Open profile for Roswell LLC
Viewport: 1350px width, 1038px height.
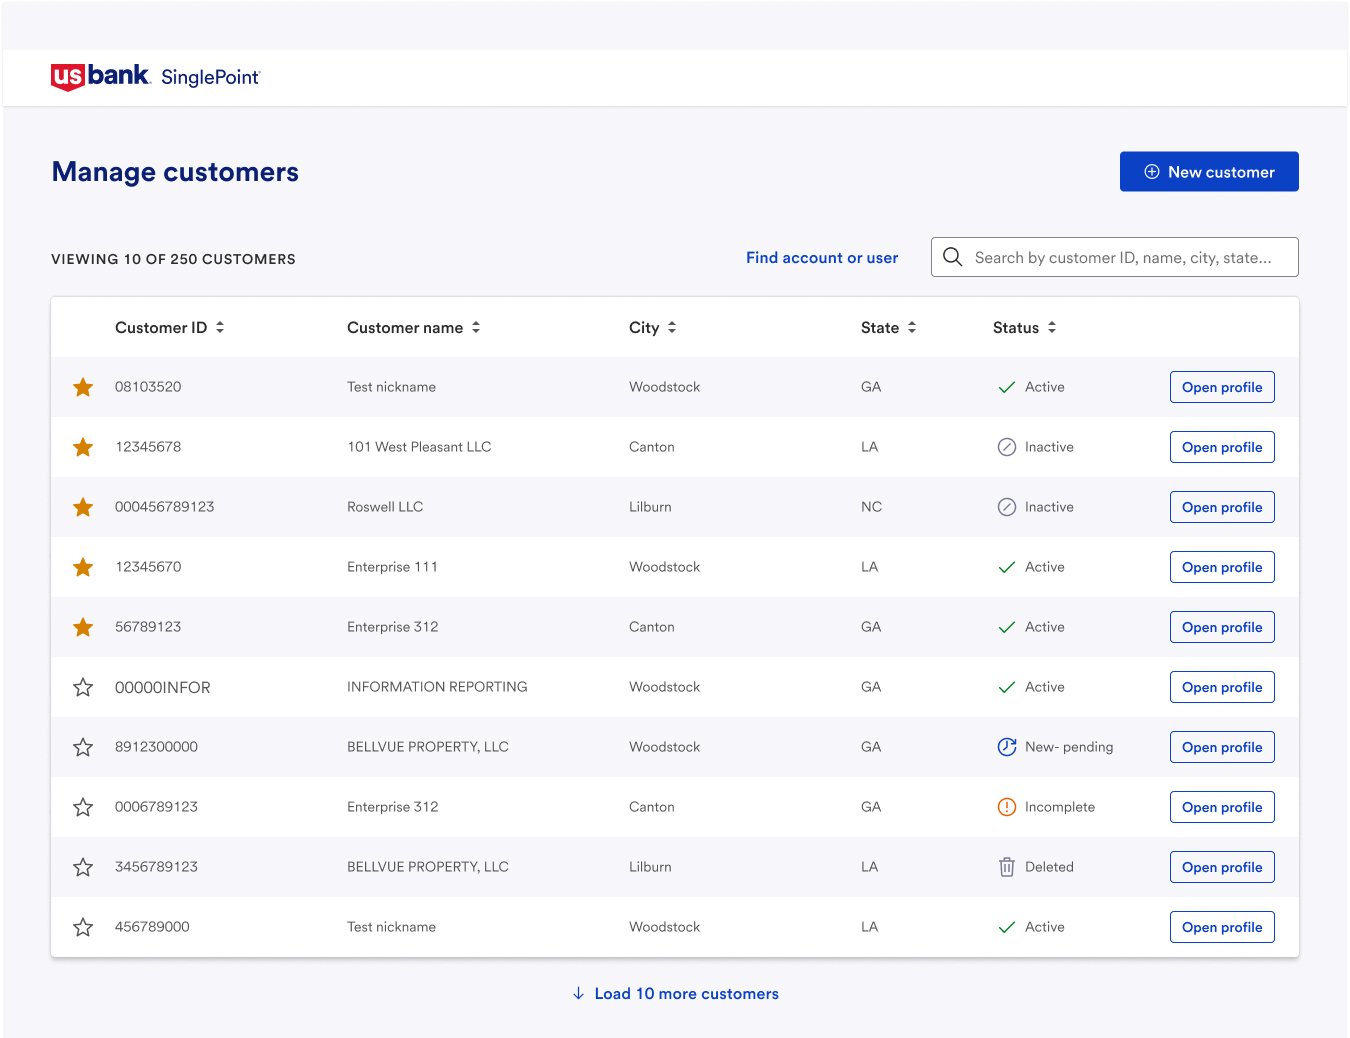coord(1222,507)
